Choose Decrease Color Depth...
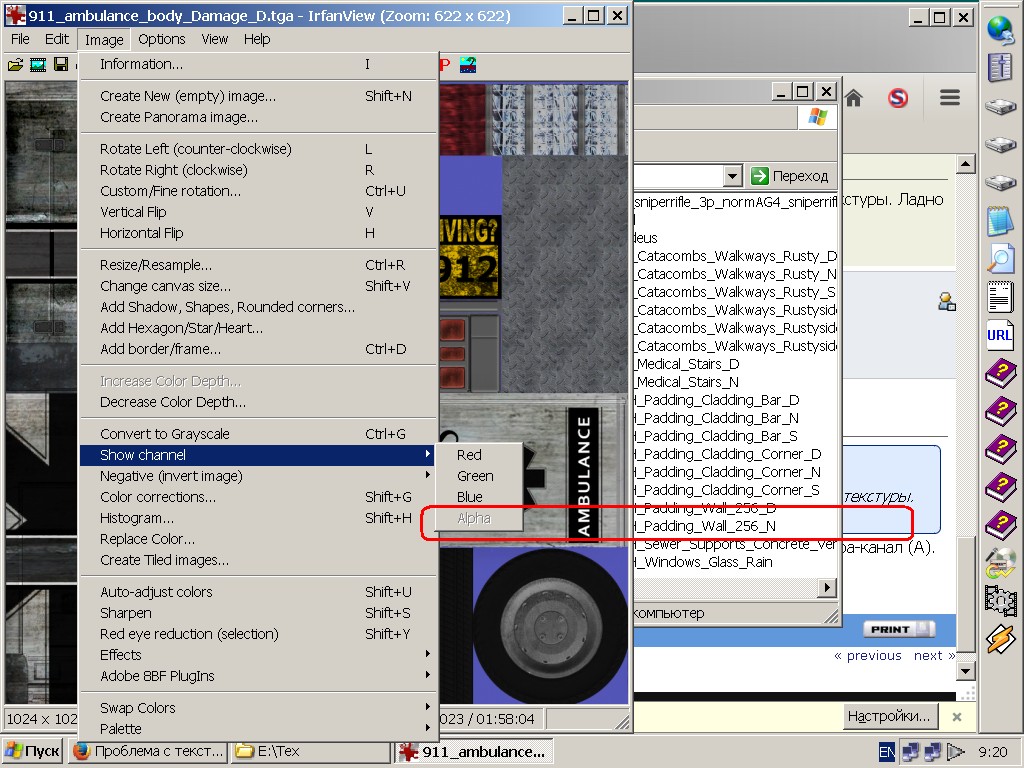 tap(259, 402)
